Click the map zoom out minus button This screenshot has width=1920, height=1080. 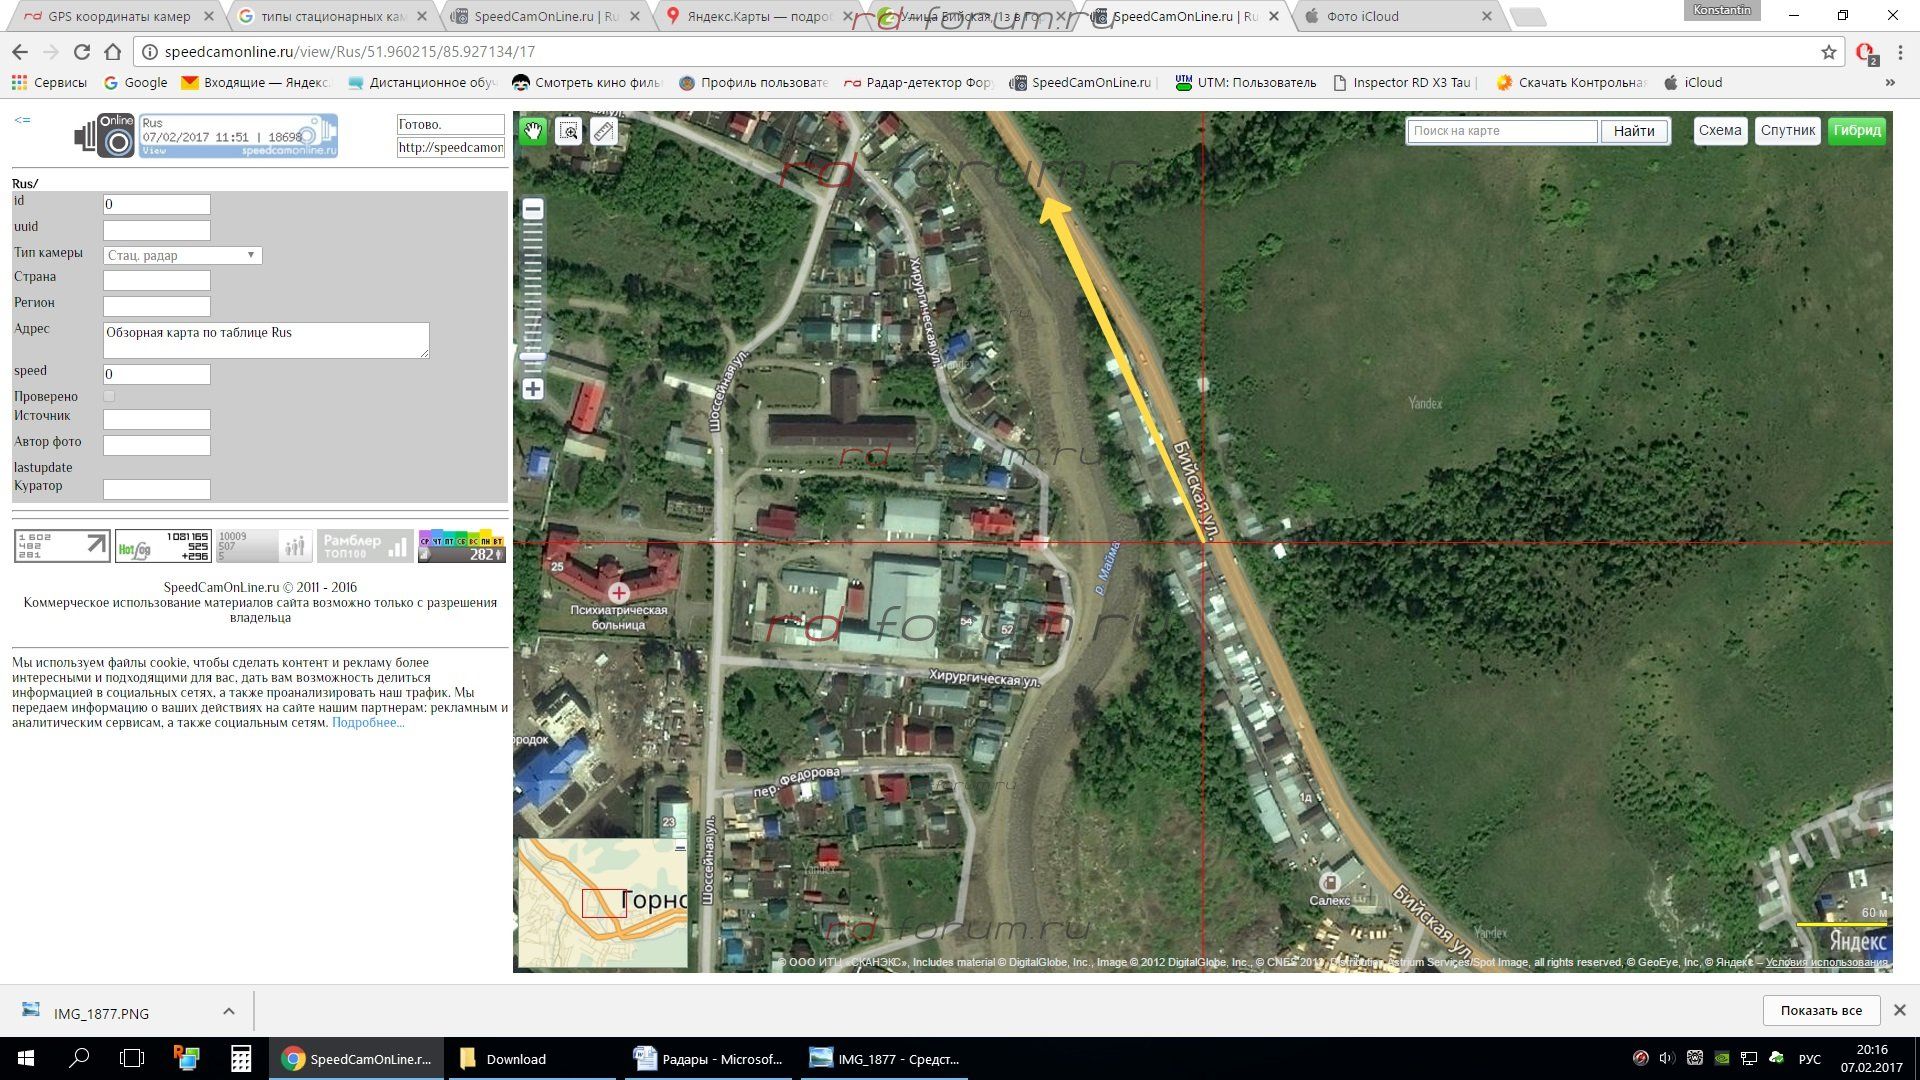click(x=533, y=209)
